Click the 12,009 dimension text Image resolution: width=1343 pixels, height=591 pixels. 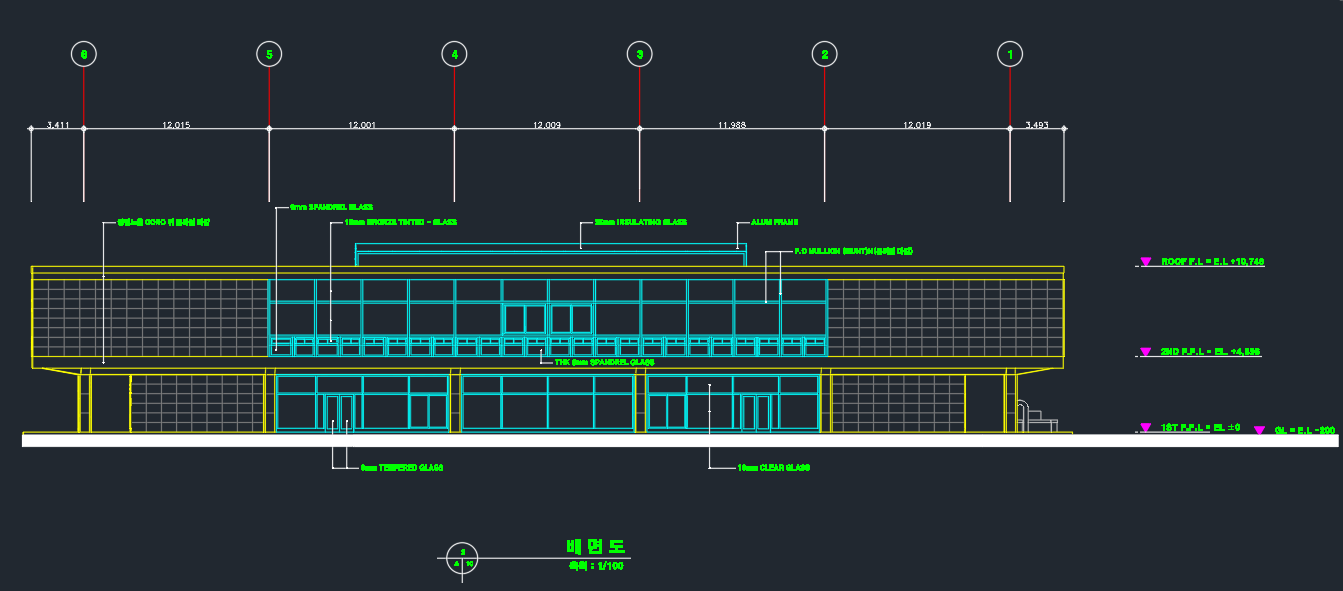547,125
